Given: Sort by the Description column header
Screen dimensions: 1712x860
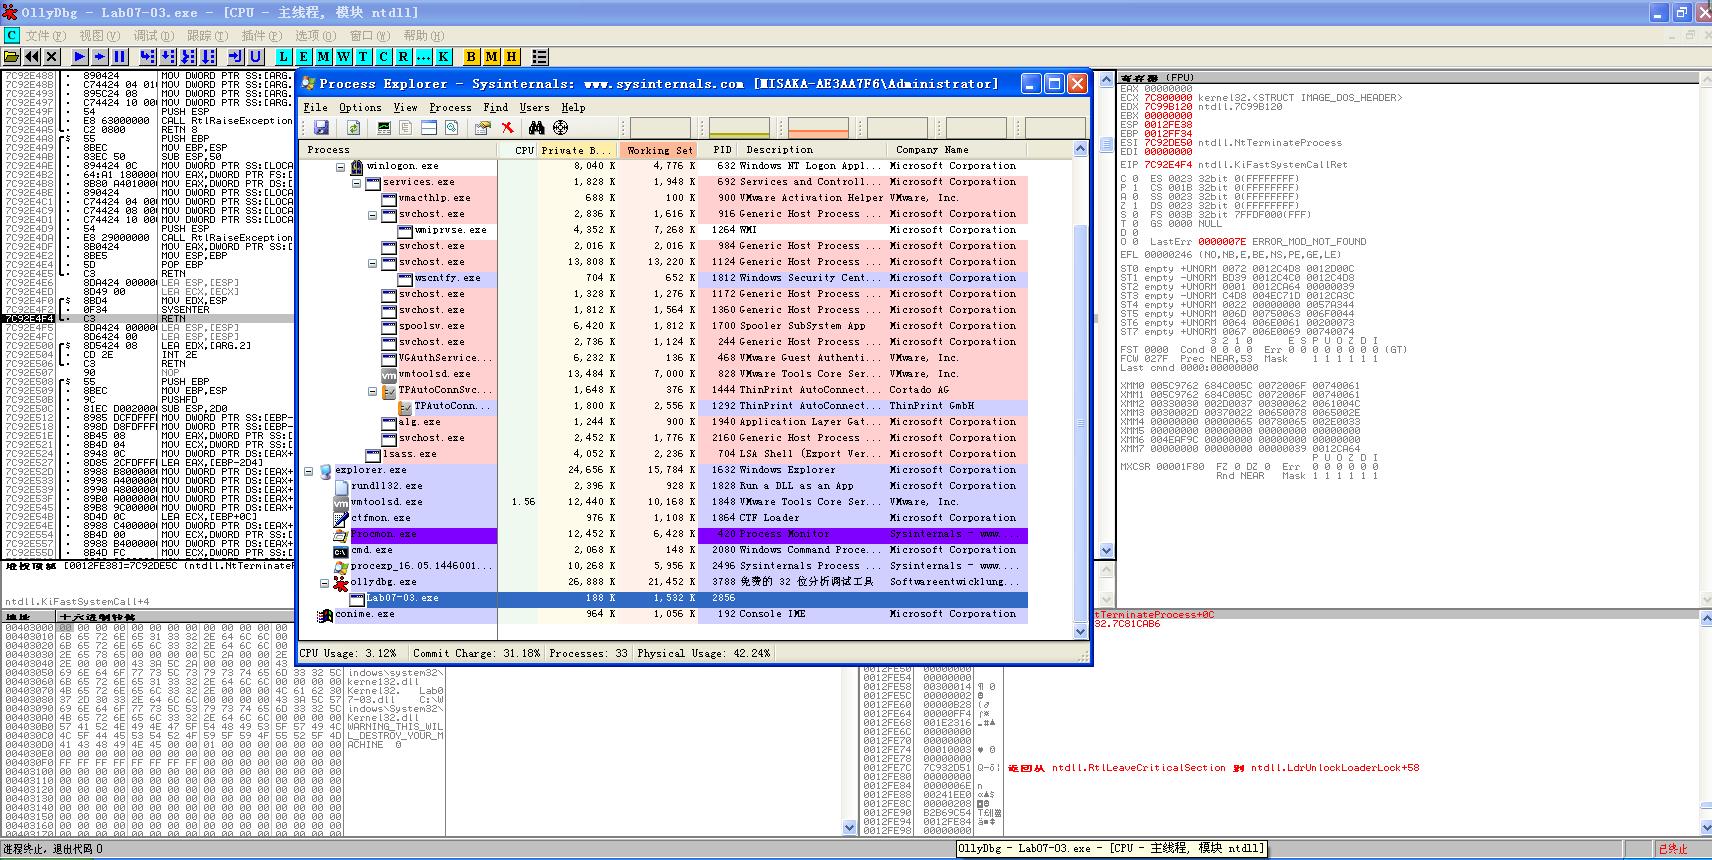Looking at the screenshot, I should [x=814, y=150].
